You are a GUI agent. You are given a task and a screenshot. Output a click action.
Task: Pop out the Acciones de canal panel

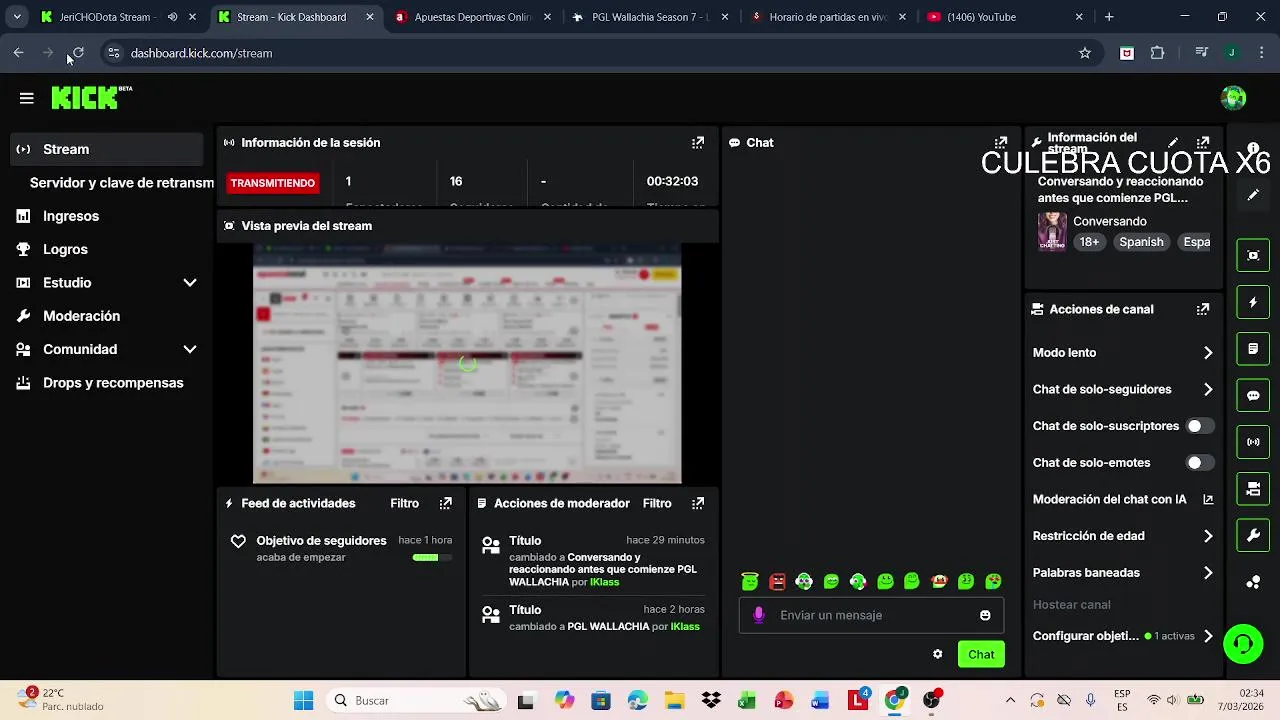click(1203, 310)
